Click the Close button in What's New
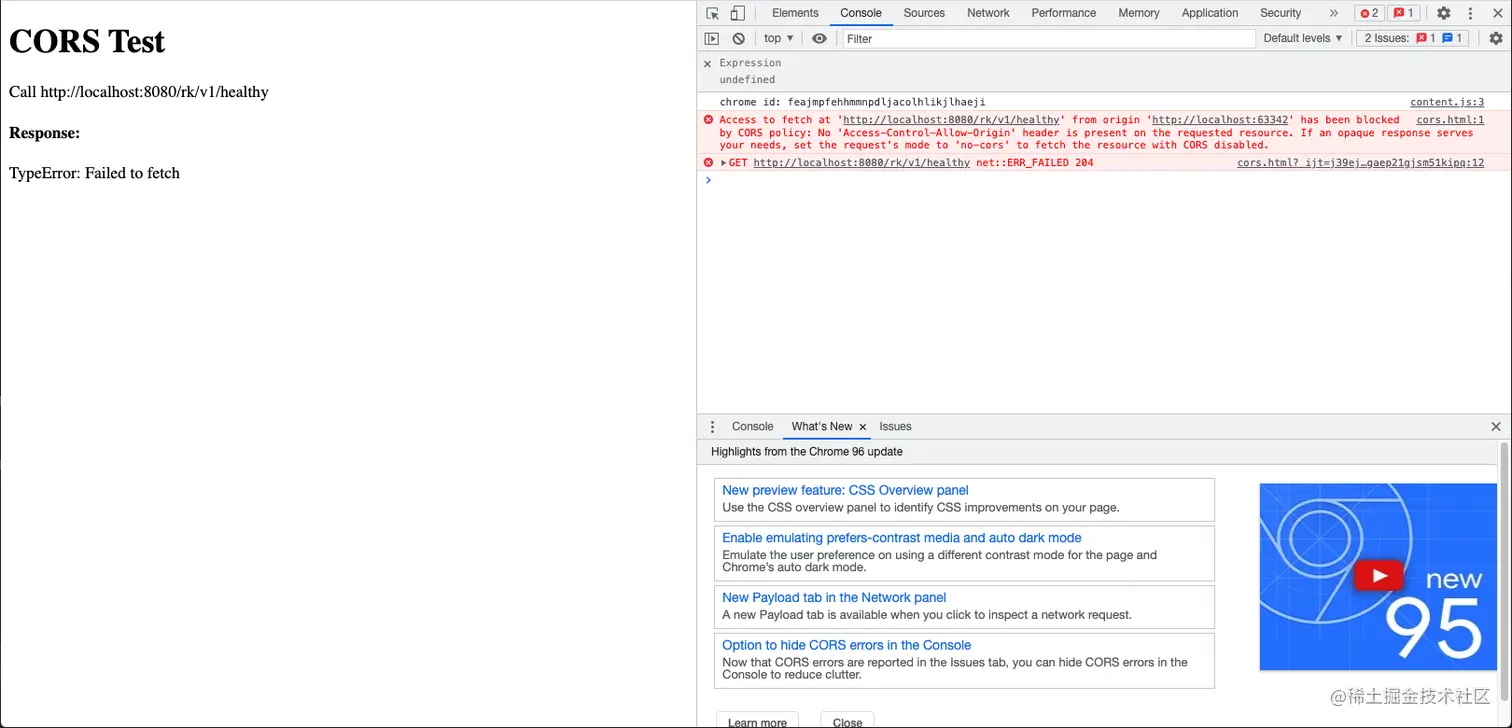This screenshot has width=1512, height=728. [x=847, y=720]
